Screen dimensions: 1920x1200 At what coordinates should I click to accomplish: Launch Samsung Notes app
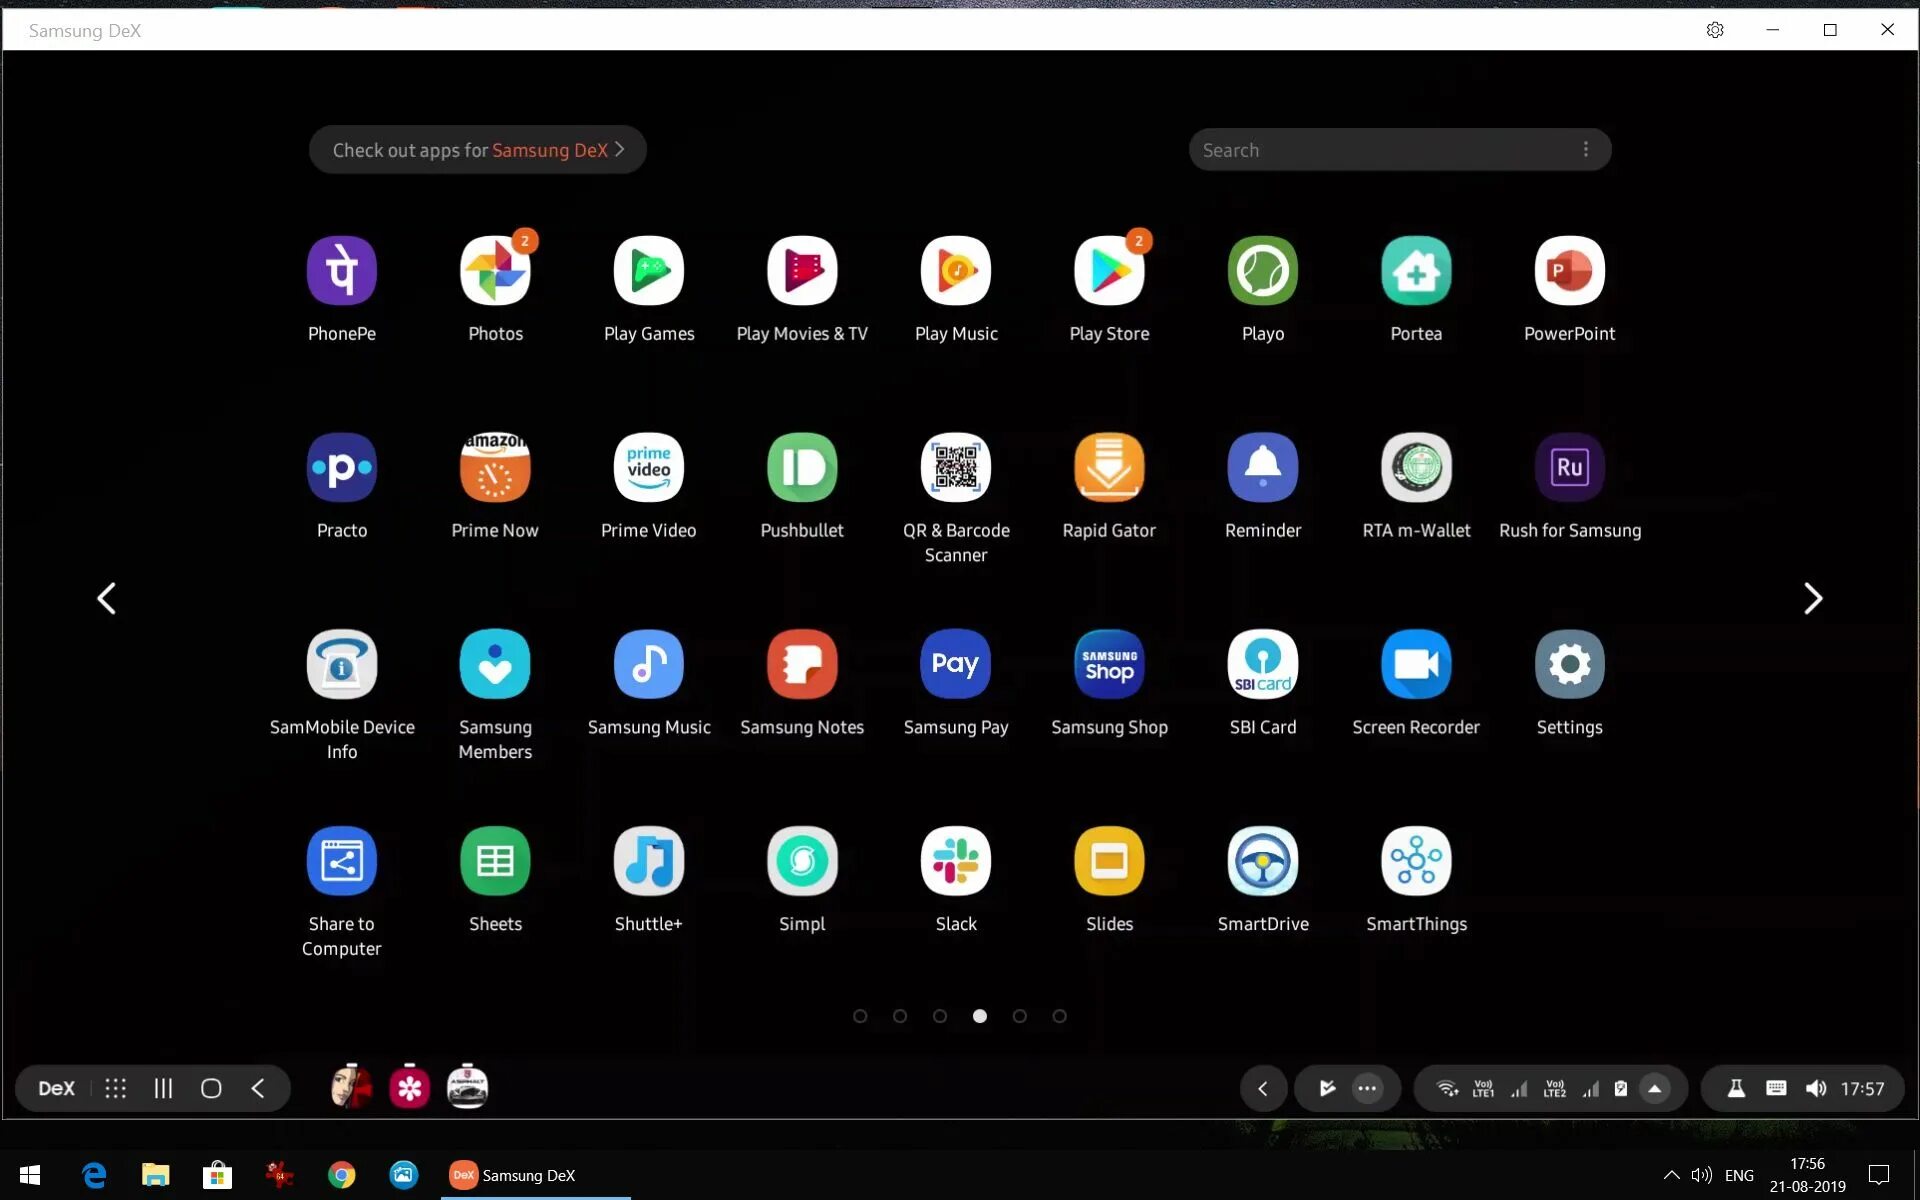(x=801, y=664)
